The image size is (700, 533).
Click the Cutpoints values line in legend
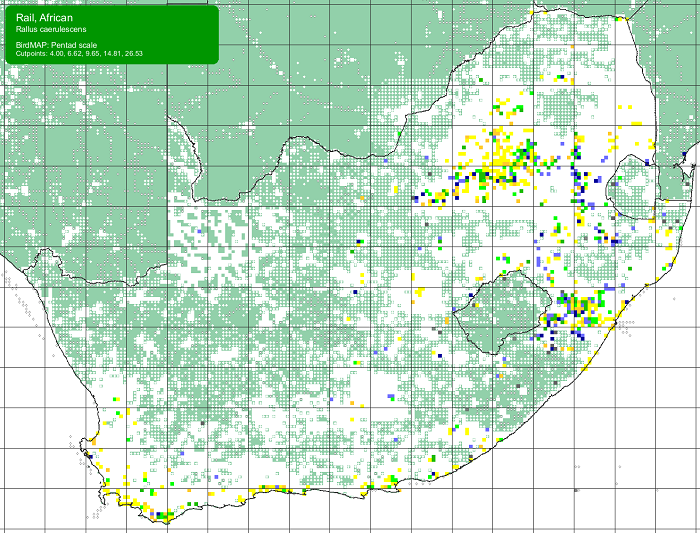80,53
